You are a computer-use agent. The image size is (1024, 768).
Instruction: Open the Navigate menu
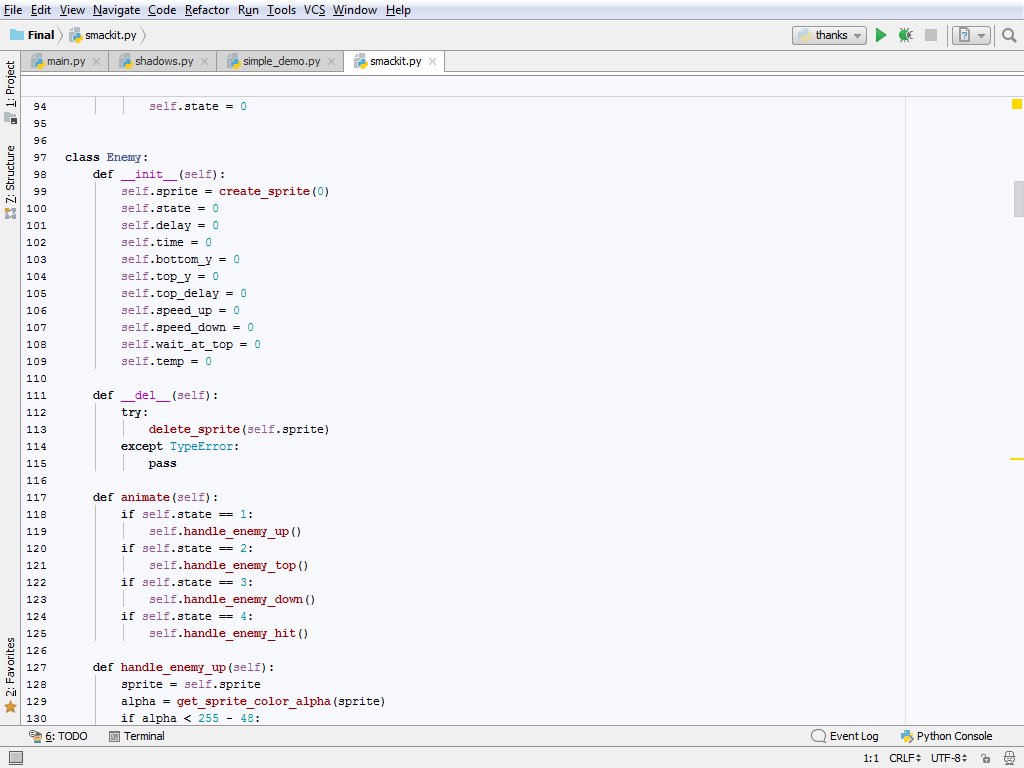[116, 10]
